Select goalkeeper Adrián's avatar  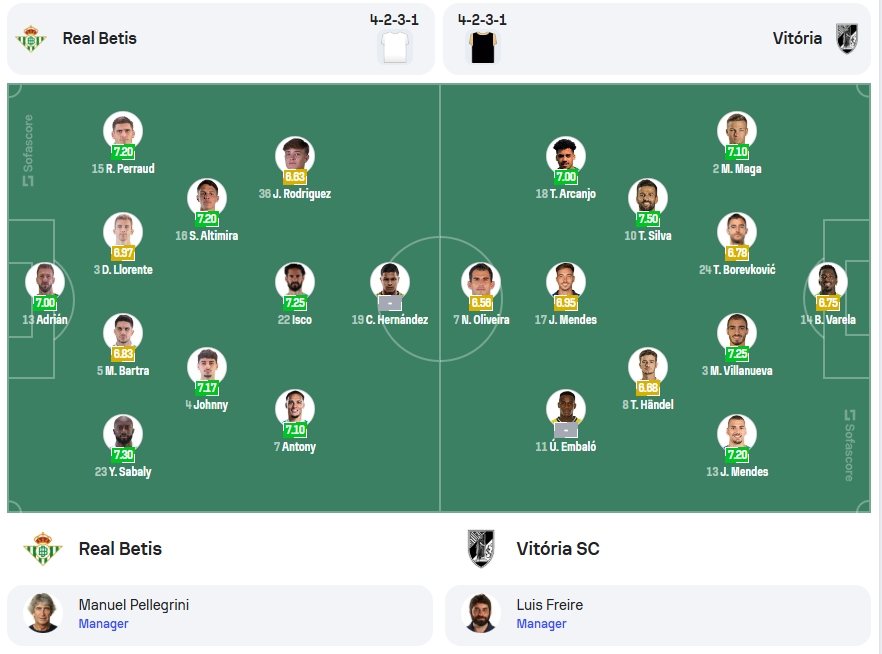[x=45, y=282]
